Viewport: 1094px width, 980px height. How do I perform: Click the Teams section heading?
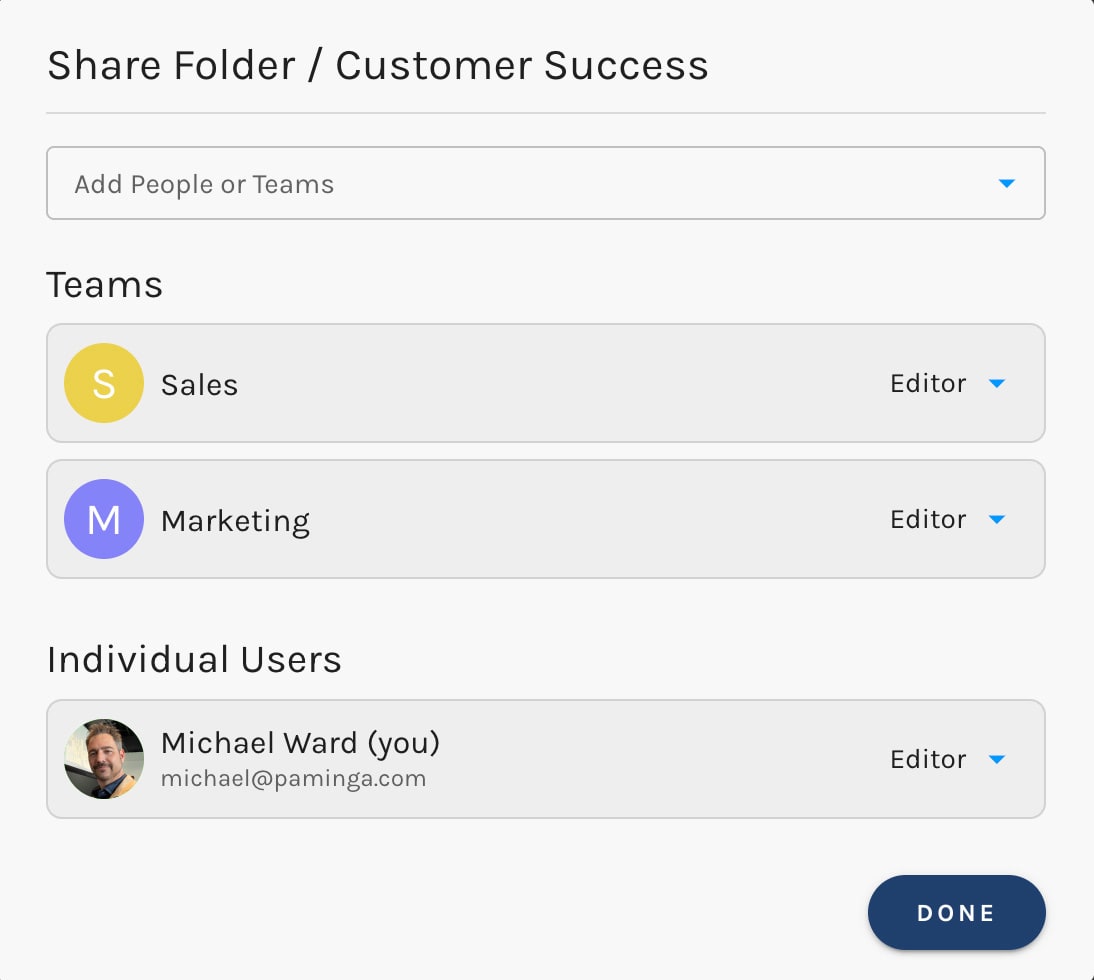tap(104, 284)
